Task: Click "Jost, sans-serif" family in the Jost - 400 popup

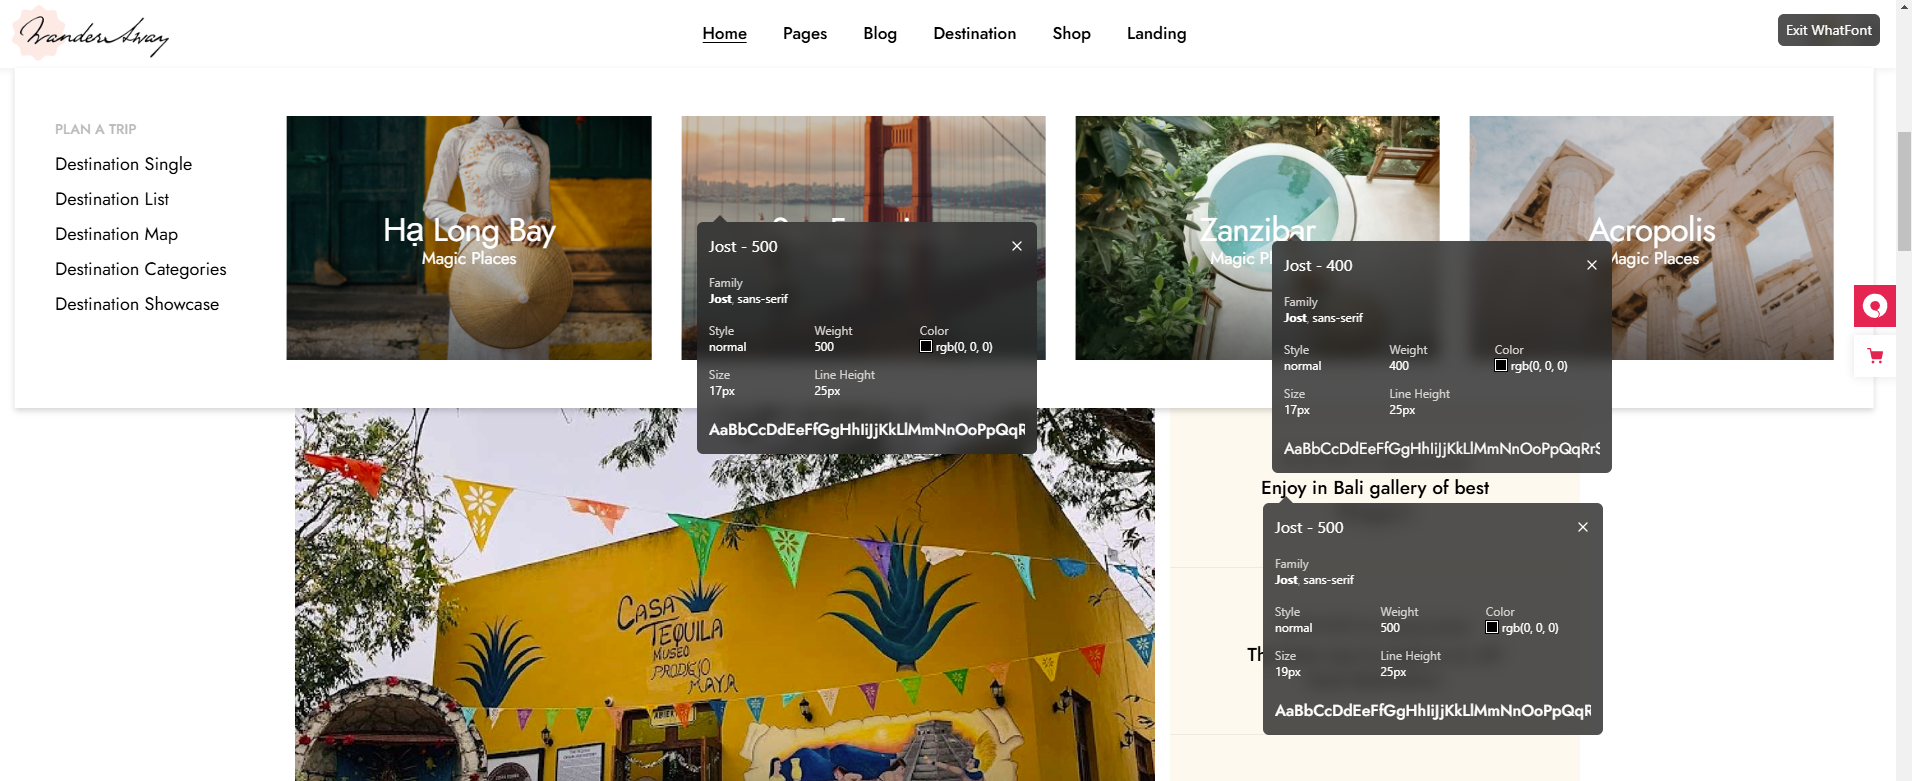Action: tap(1323, 318)
